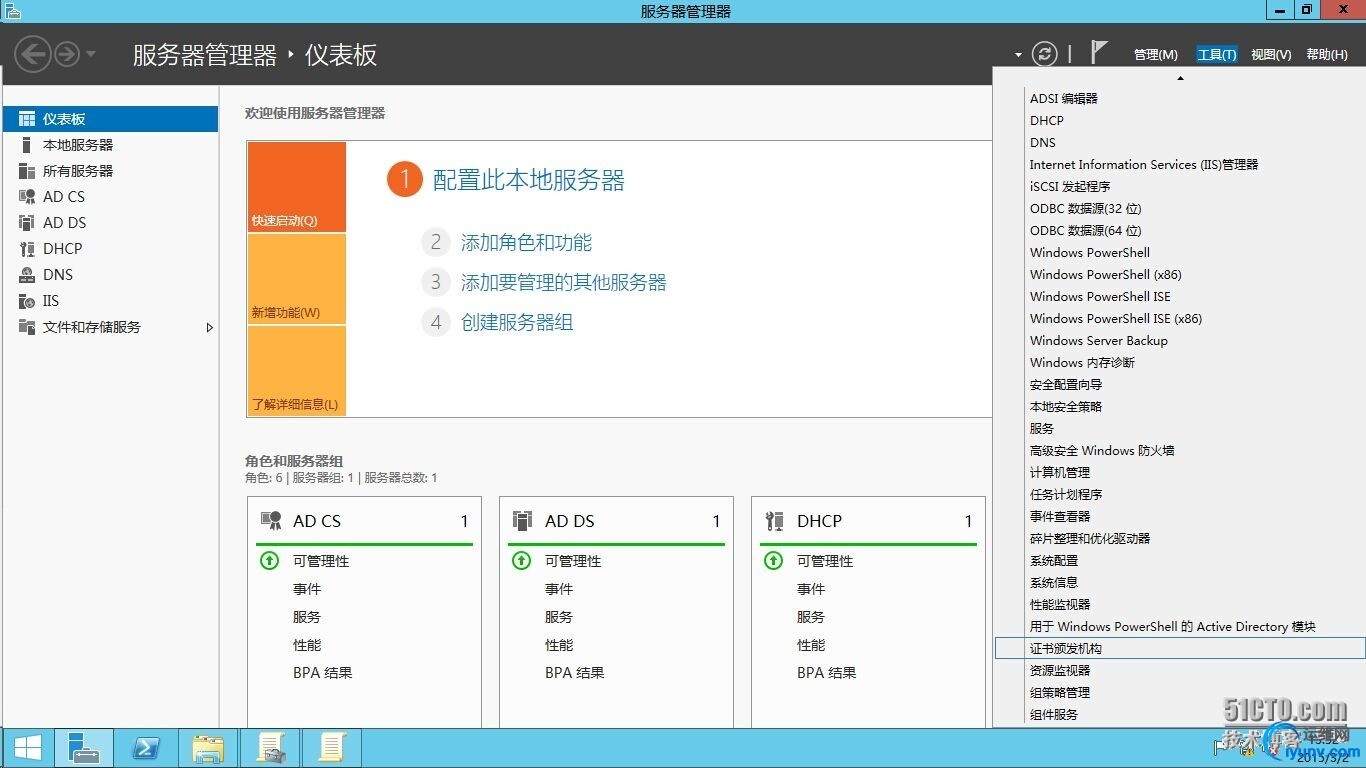Viewport: 1366px width, 768px height.
Task: Open the 管理(M) menu
Action: [x=1156, y=55]
